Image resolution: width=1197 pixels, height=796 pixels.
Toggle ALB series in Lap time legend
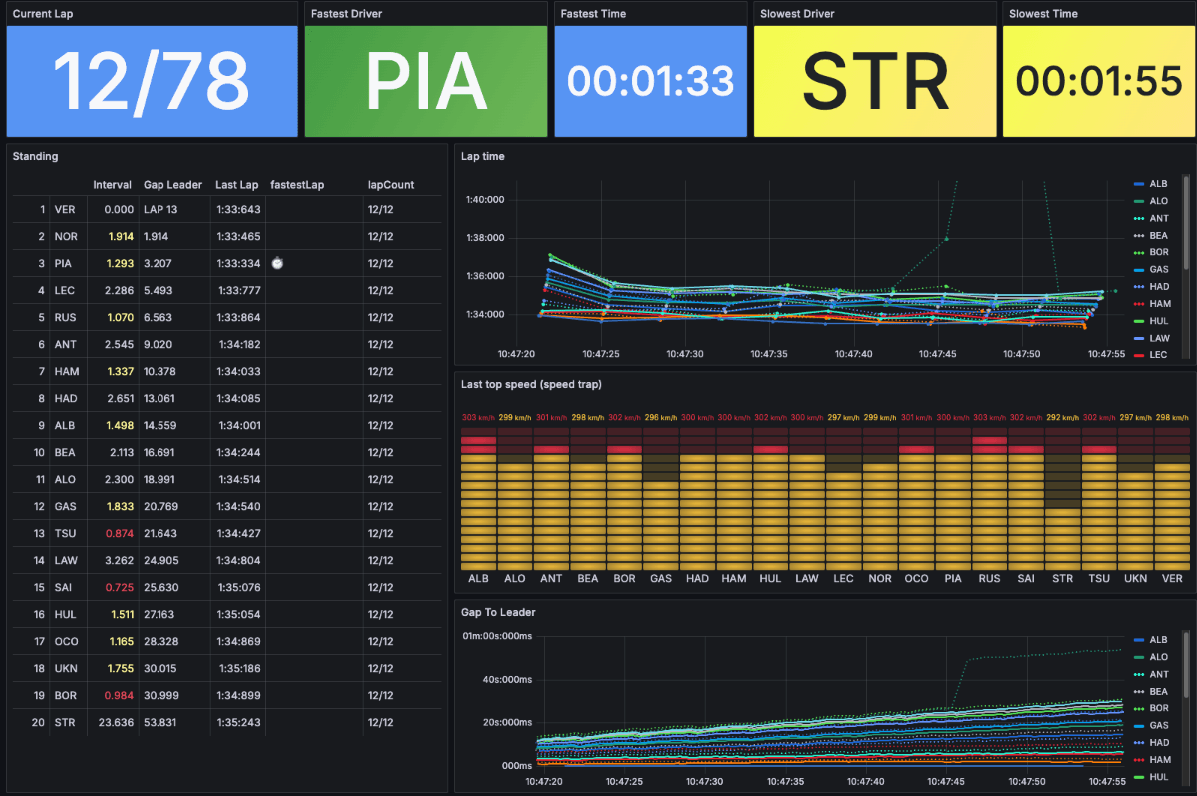pos(1158,184)
